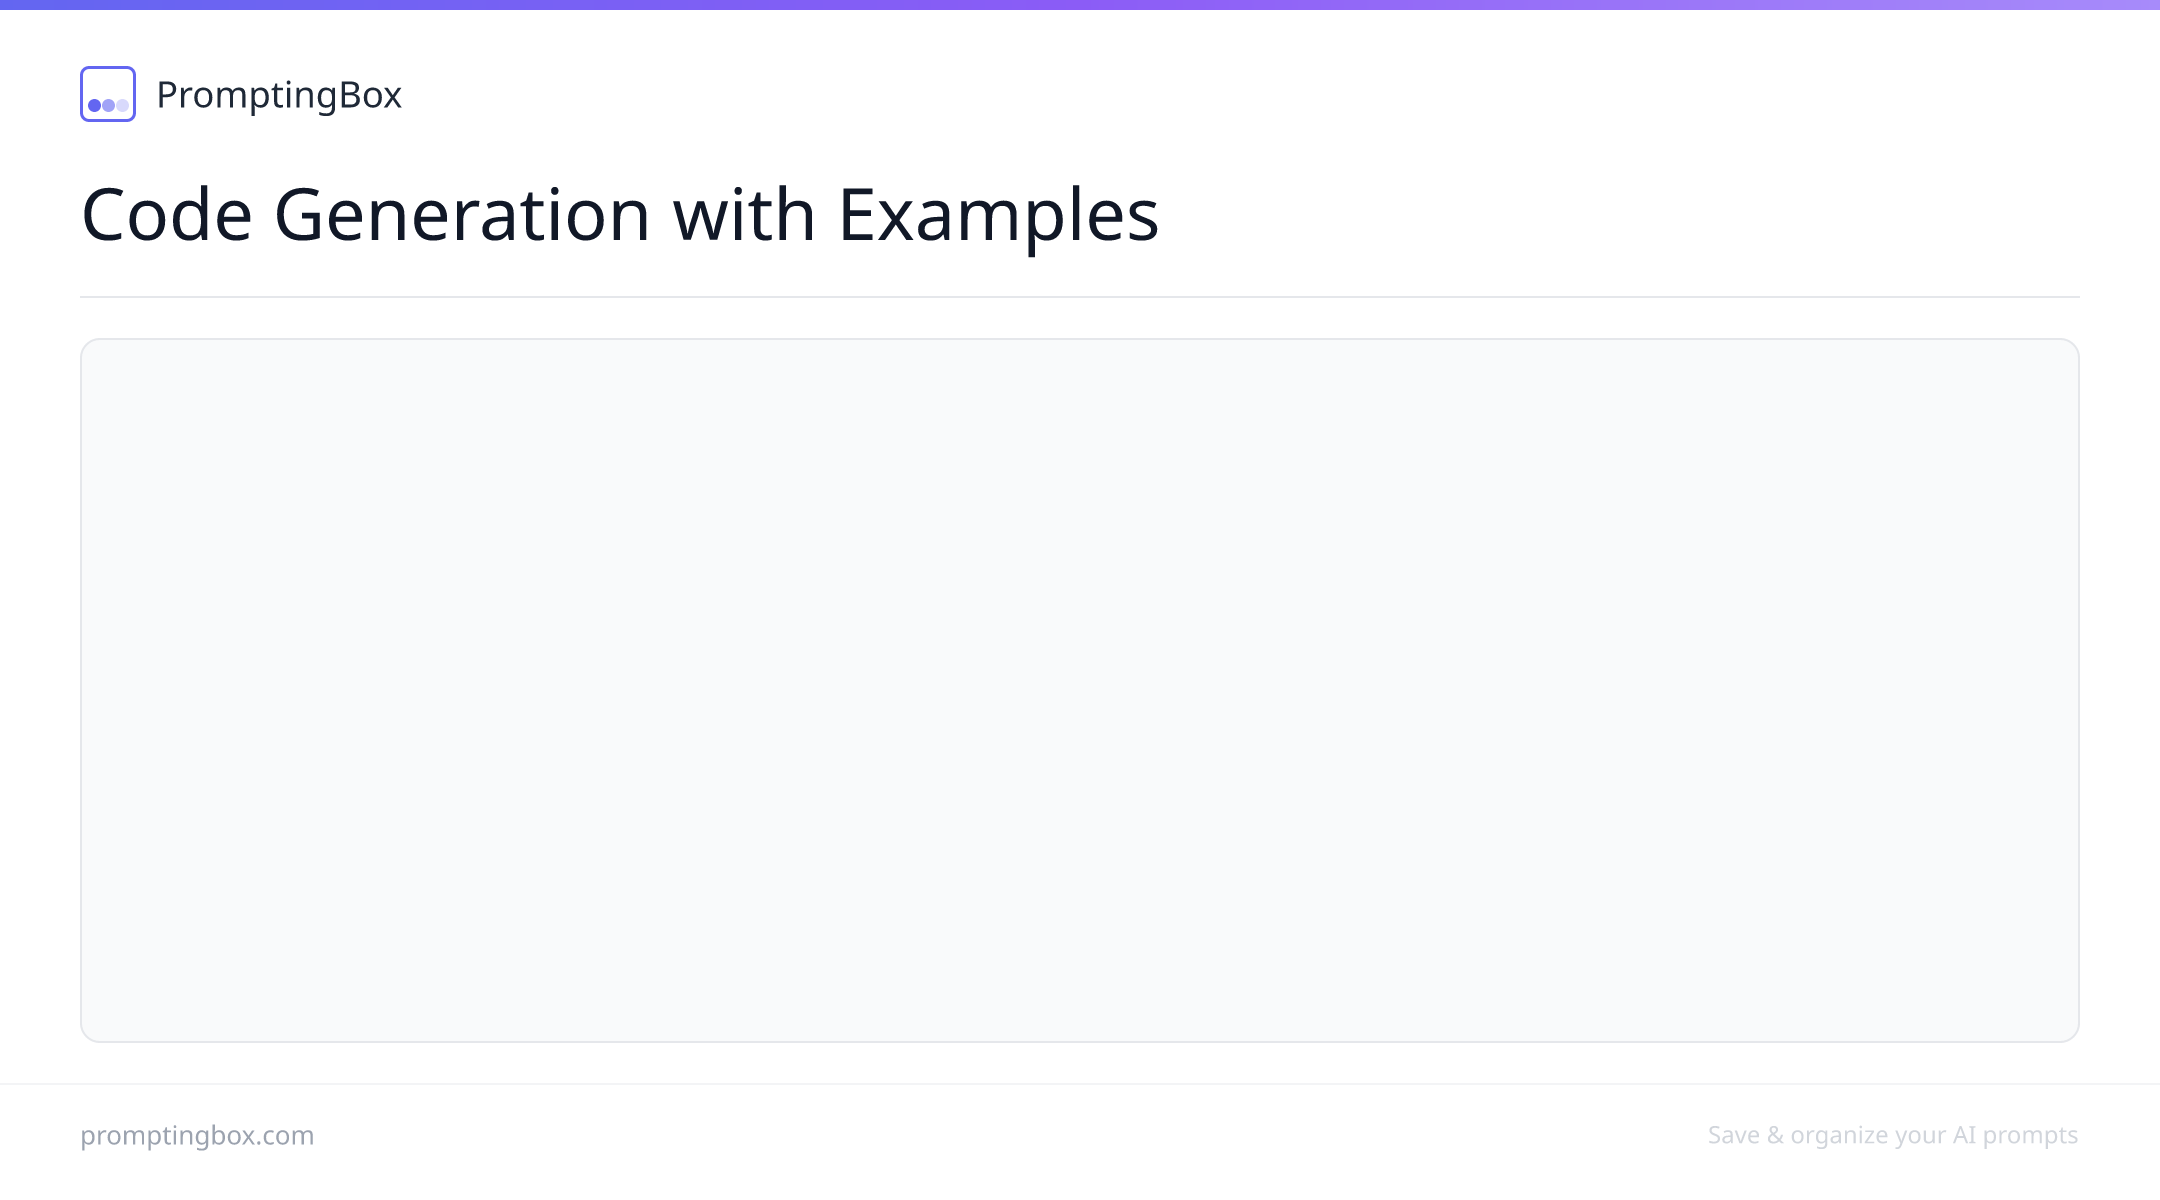The height and width of the screenshot is (1200, 2160).
Task: Click the horizontal divider below the title
Action: pos(1080,297)
